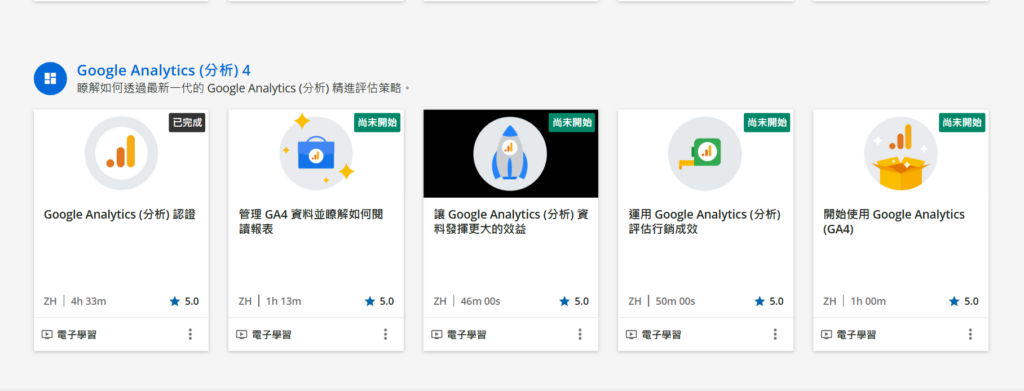Click the 讓 Google Analytics 資料發揮更大的效益 title
Viewport: 1024px width, 391px height.
tap(511, 222)
